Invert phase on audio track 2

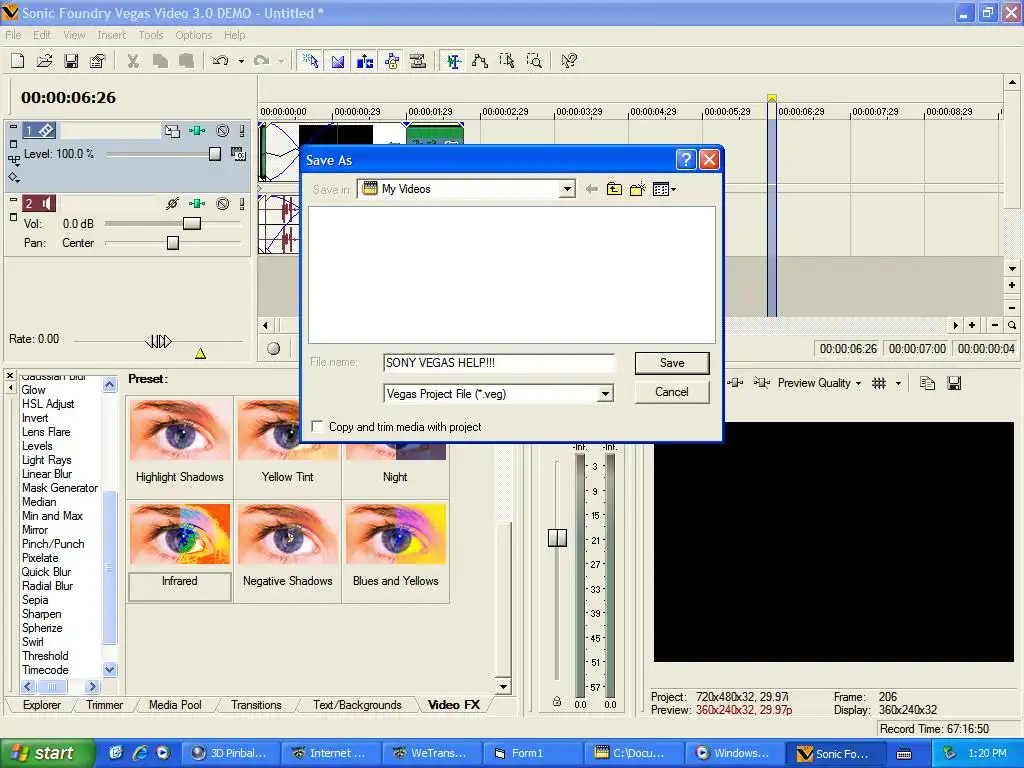pyautogui.click(x=172, y=204)
